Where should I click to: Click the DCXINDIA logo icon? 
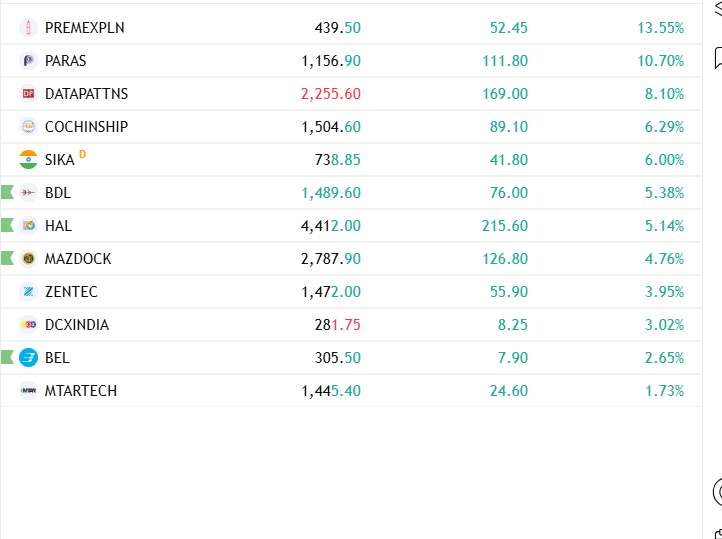(x=28, y=325)
